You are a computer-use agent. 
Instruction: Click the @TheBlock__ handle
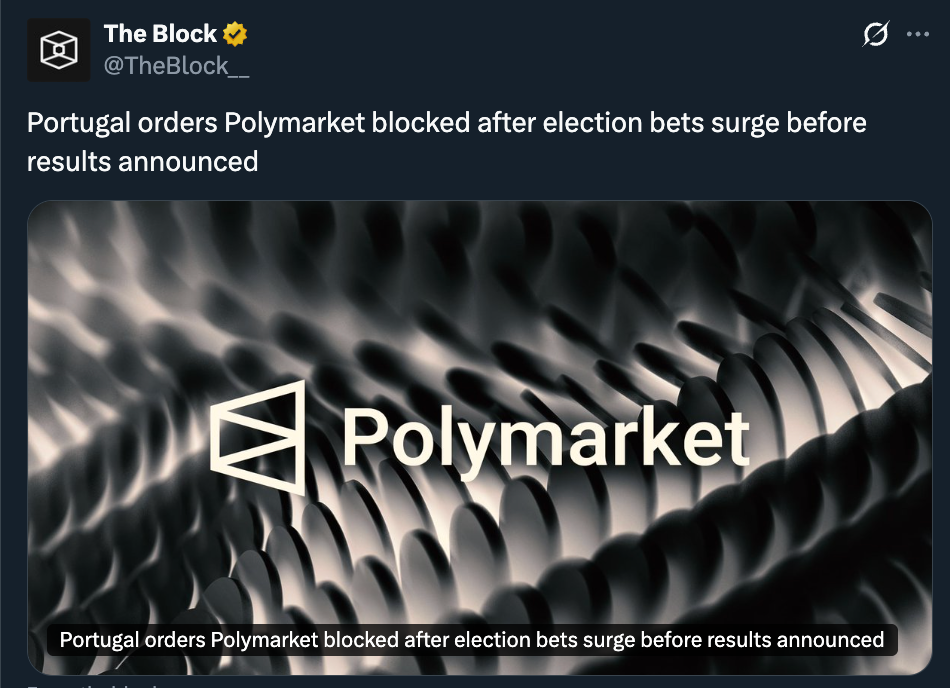click(x=176, y=66)
